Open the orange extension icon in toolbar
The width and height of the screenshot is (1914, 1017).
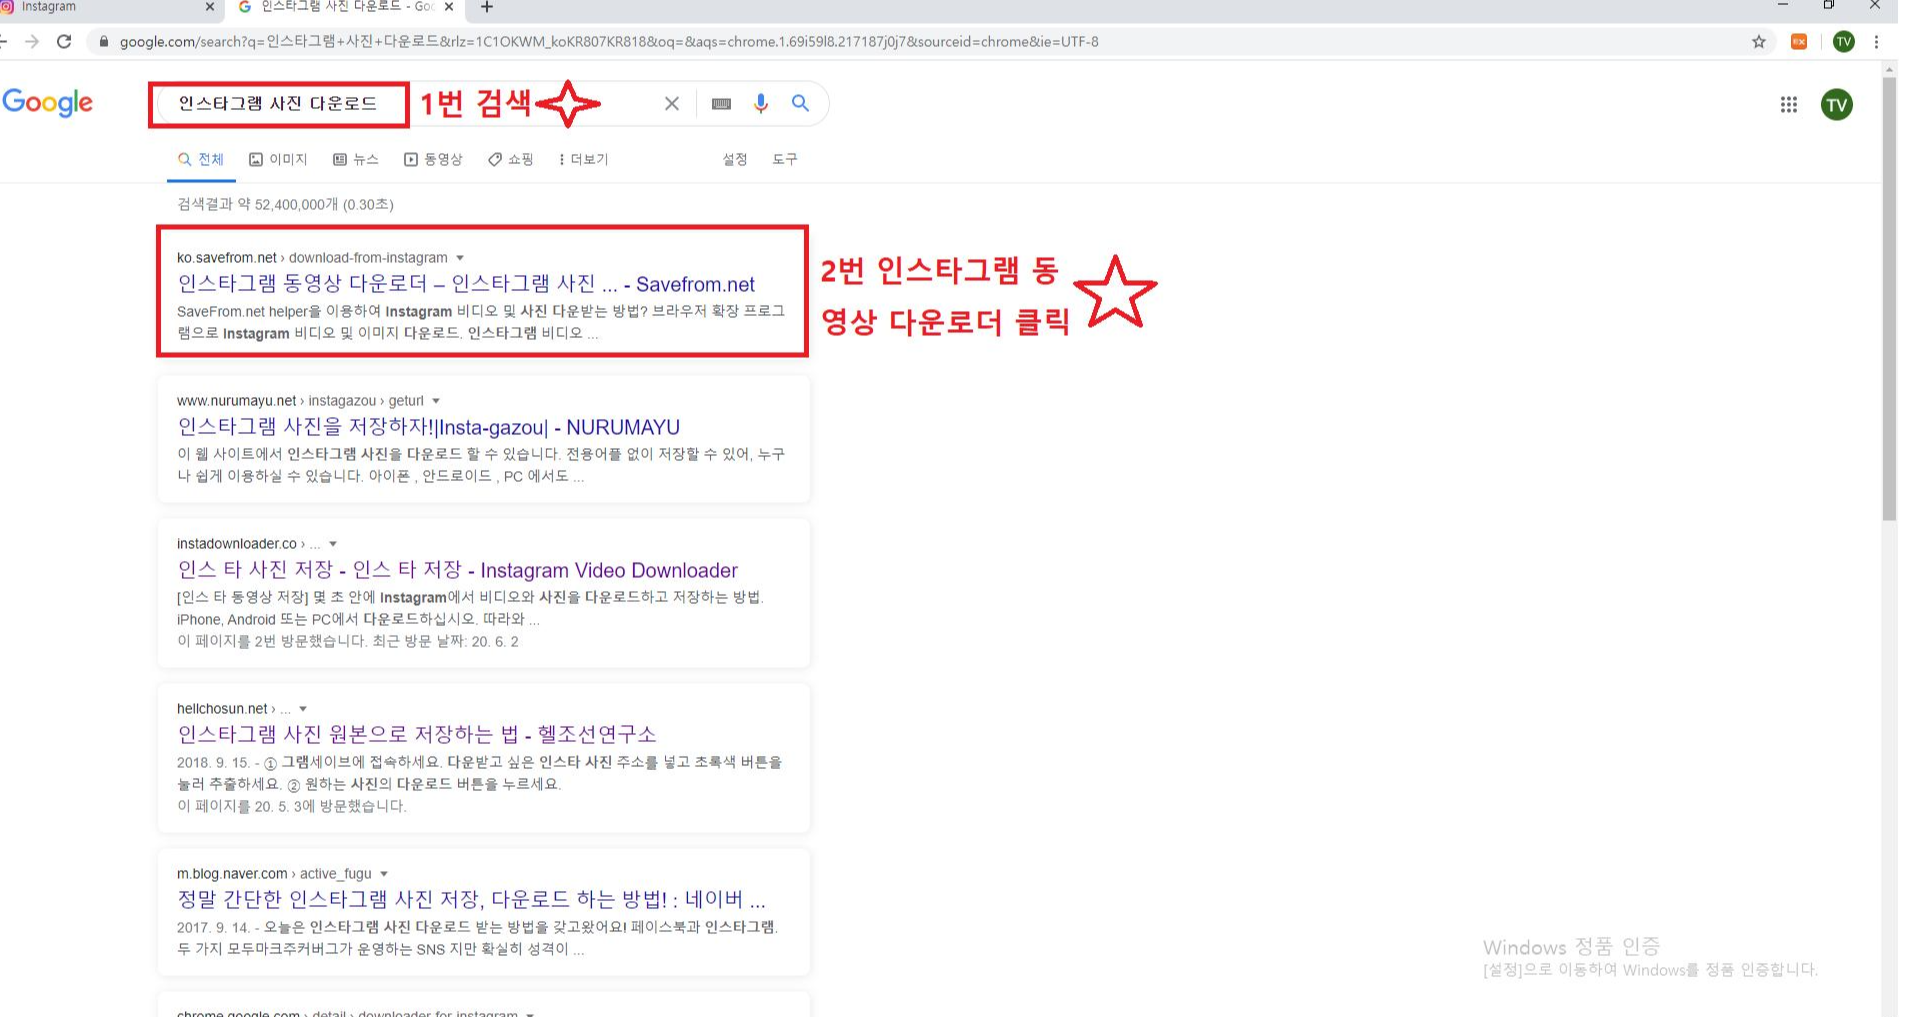[x=1799, y=42]
